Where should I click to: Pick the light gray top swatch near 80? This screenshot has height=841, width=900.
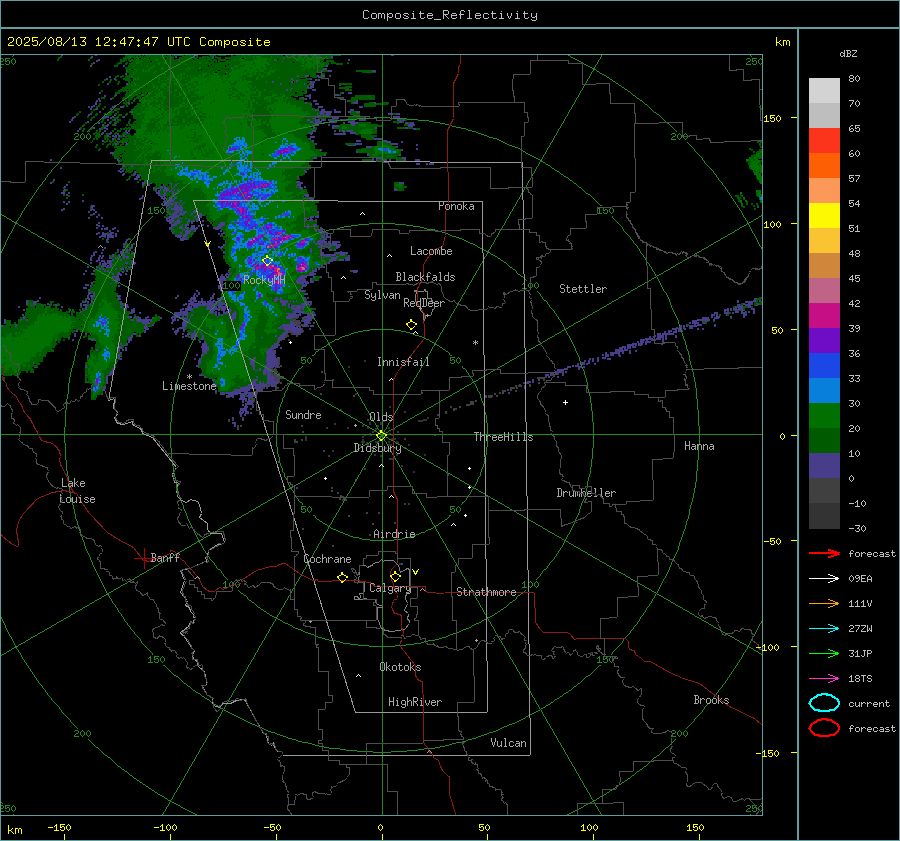pyautogui.click(x=824, y=91)
